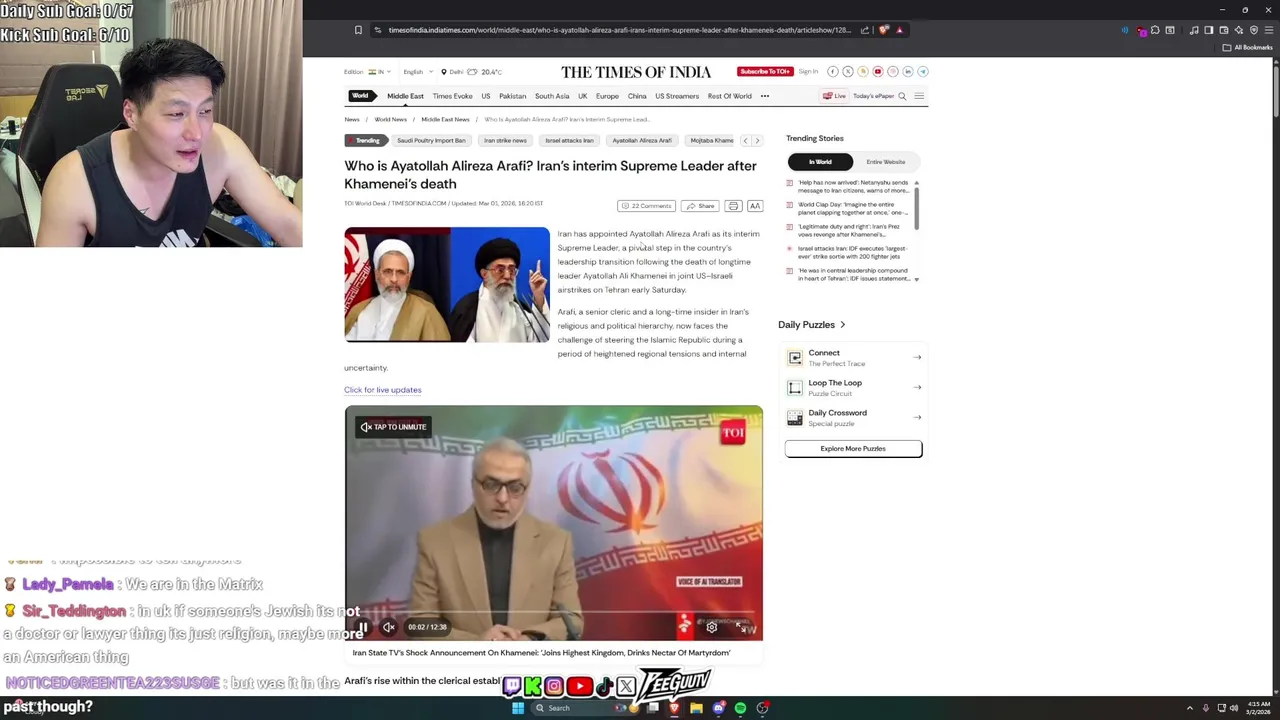Open the Pakistan section tab
Image resolution: width=1280 pixels, height=720 pixels.
coord(512,96)
